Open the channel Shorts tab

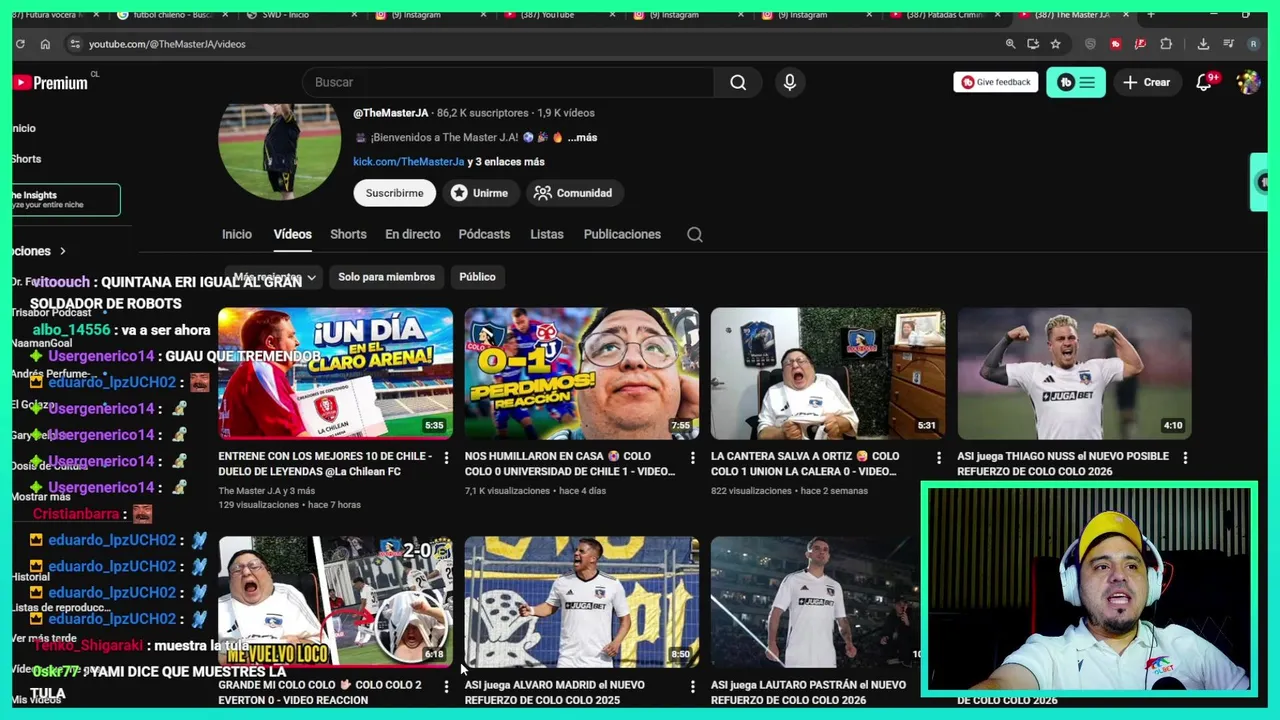(x=348, y=234)
